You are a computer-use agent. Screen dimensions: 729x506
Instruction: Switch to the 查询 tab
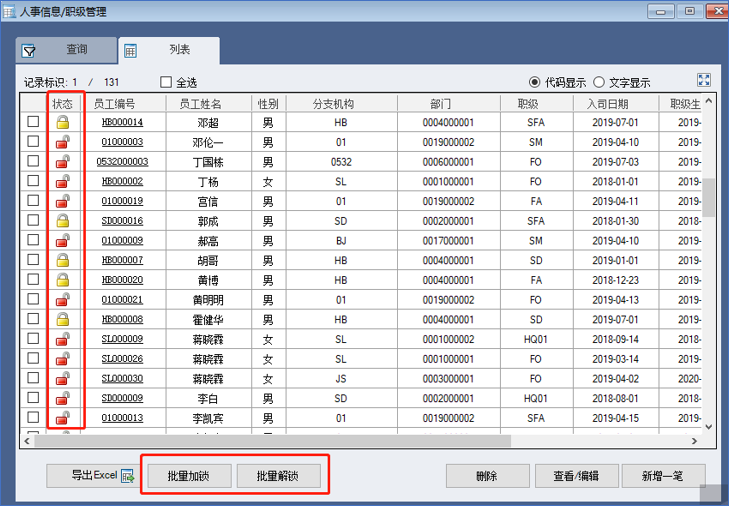pyautogui.click(x=63, y=50)
